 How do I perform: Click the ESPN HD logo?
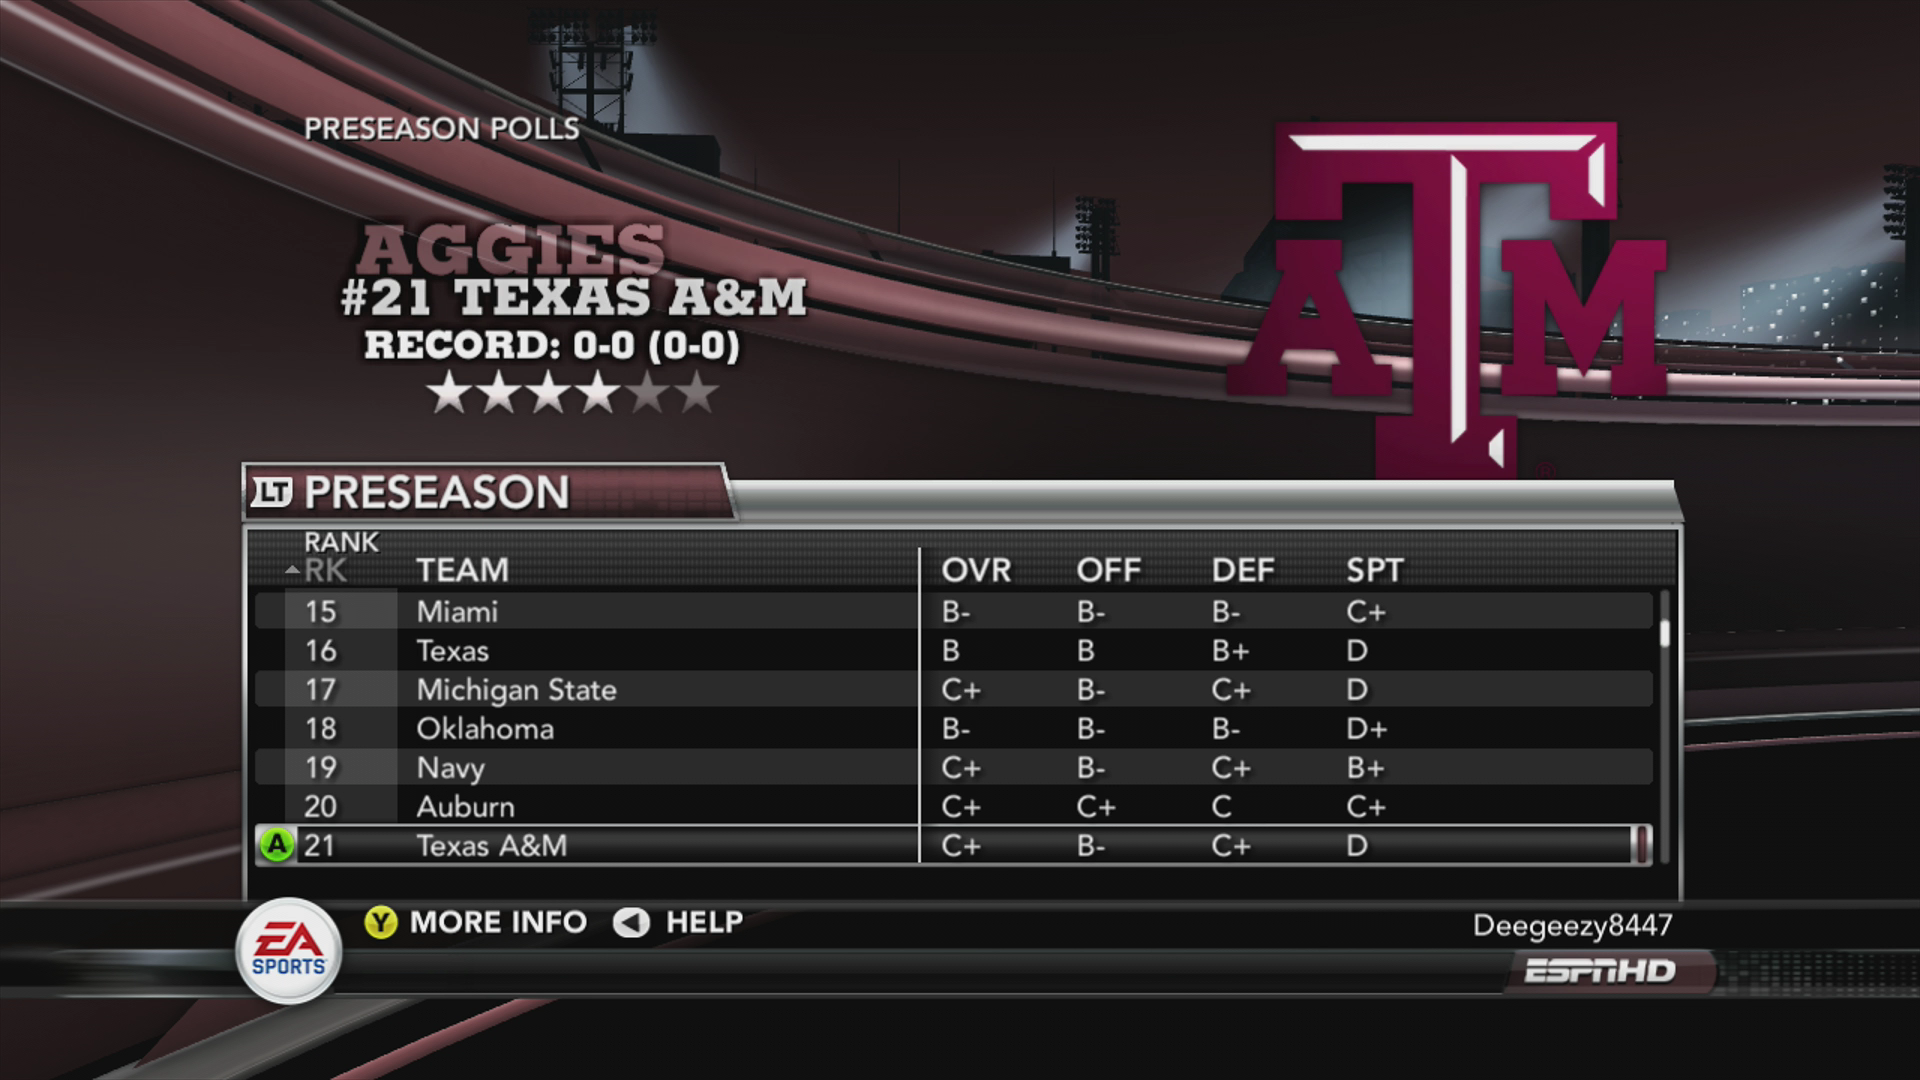coord(1600,971)
